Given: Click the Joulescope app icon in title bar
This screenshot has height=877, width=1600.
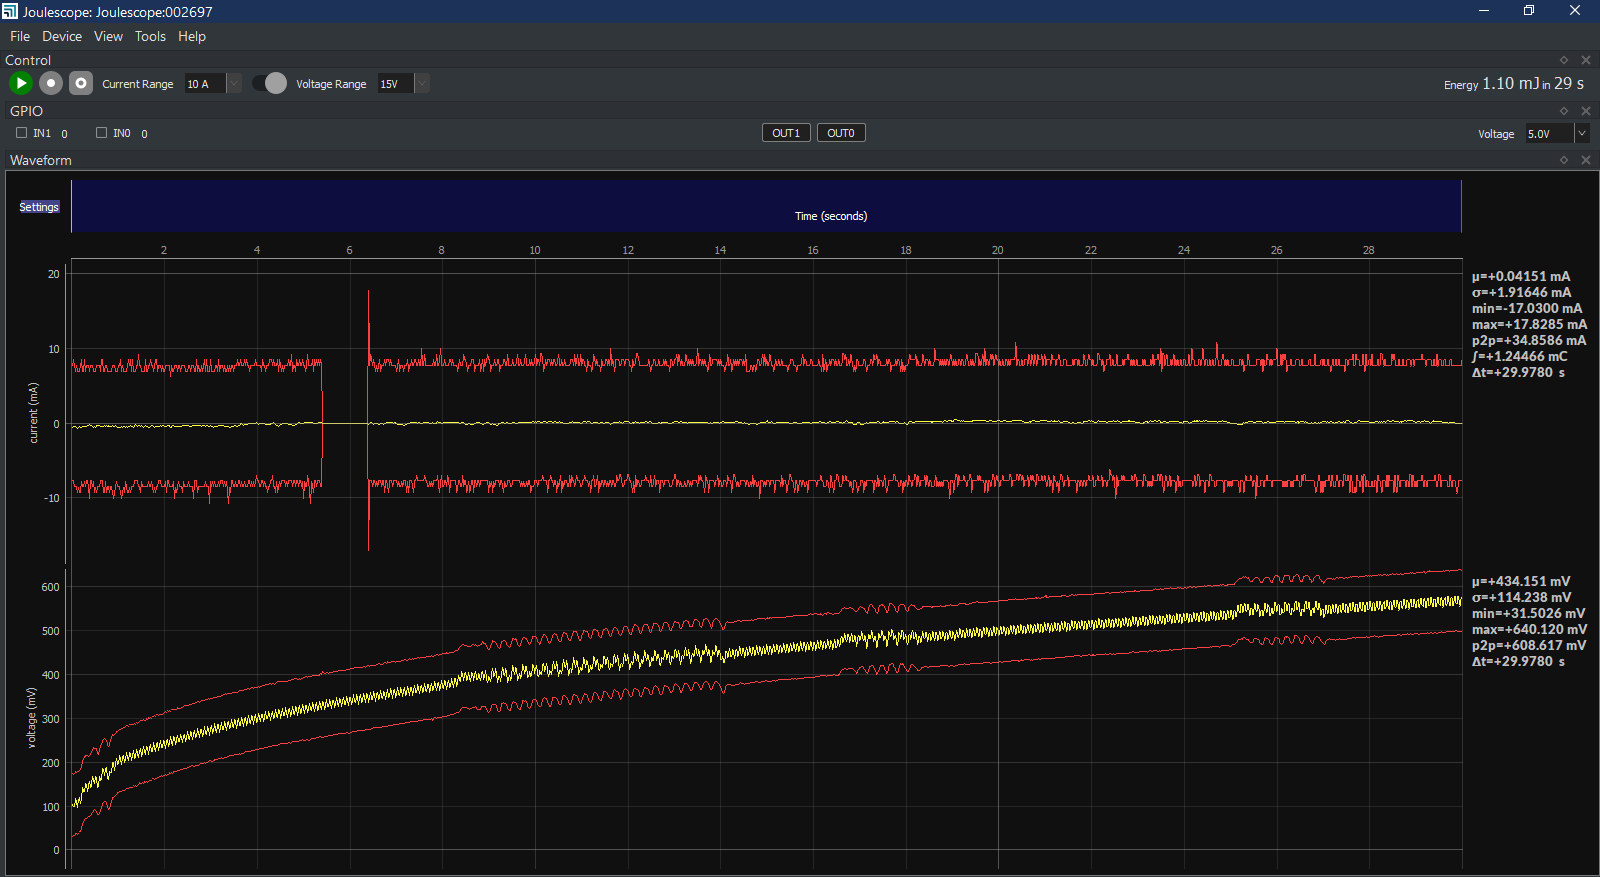Looking at the screenshot, I should point(10,11).
